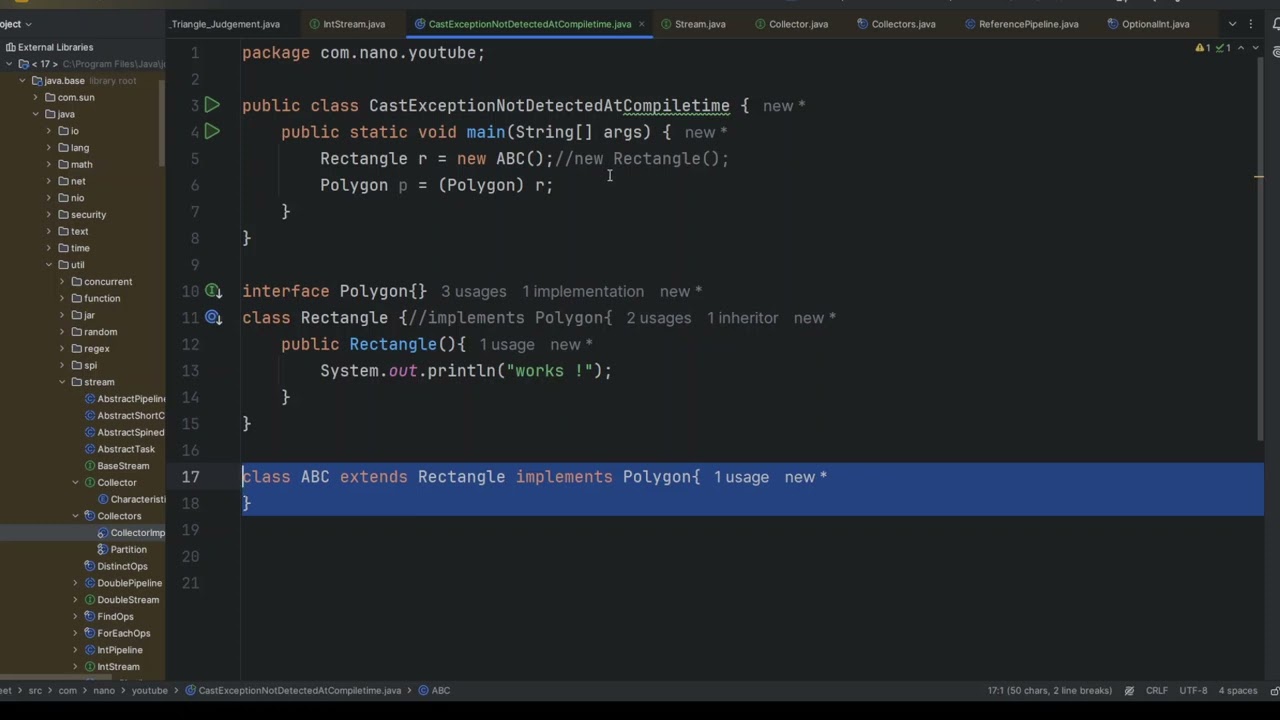1280x720 pixels.
Task: Expand the com.sun package
Action: (36, 97)
